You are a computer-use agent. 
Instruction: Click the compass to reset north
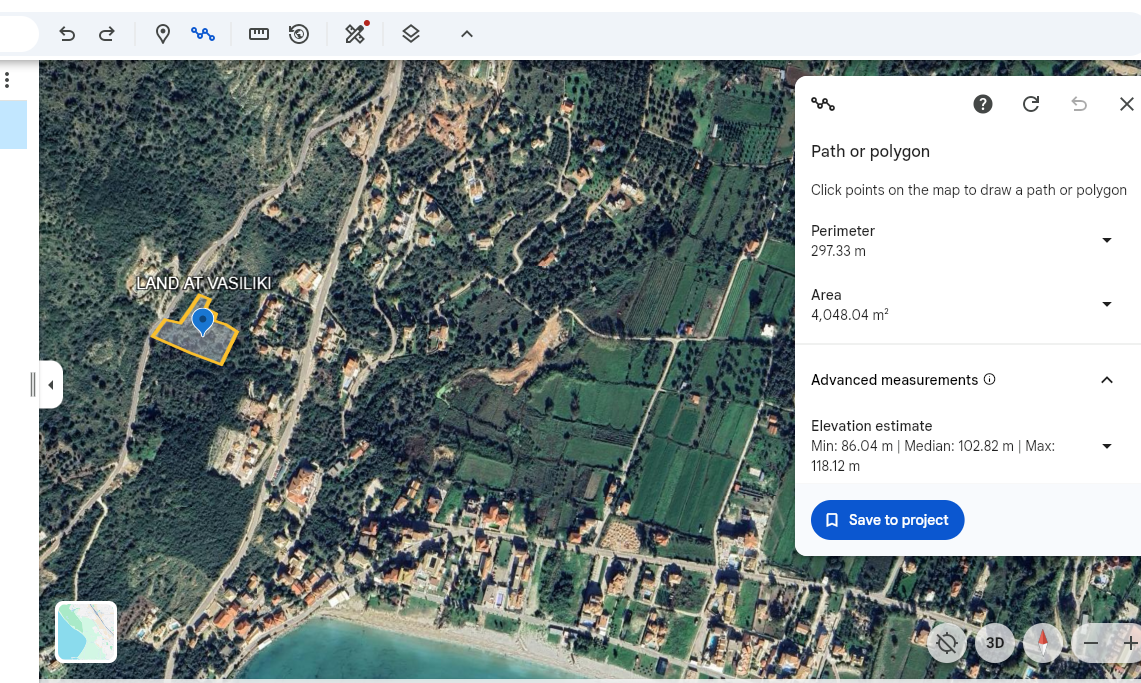[x=1043, y=643]
